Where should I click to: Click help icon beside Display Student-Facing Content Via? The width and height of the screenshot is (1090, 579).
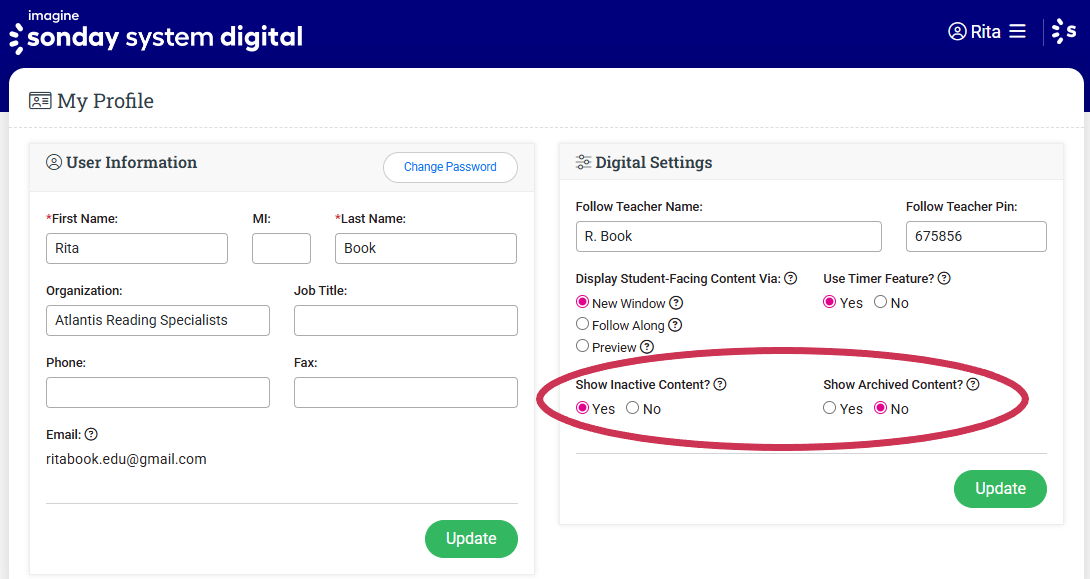[x=790, y=279]
